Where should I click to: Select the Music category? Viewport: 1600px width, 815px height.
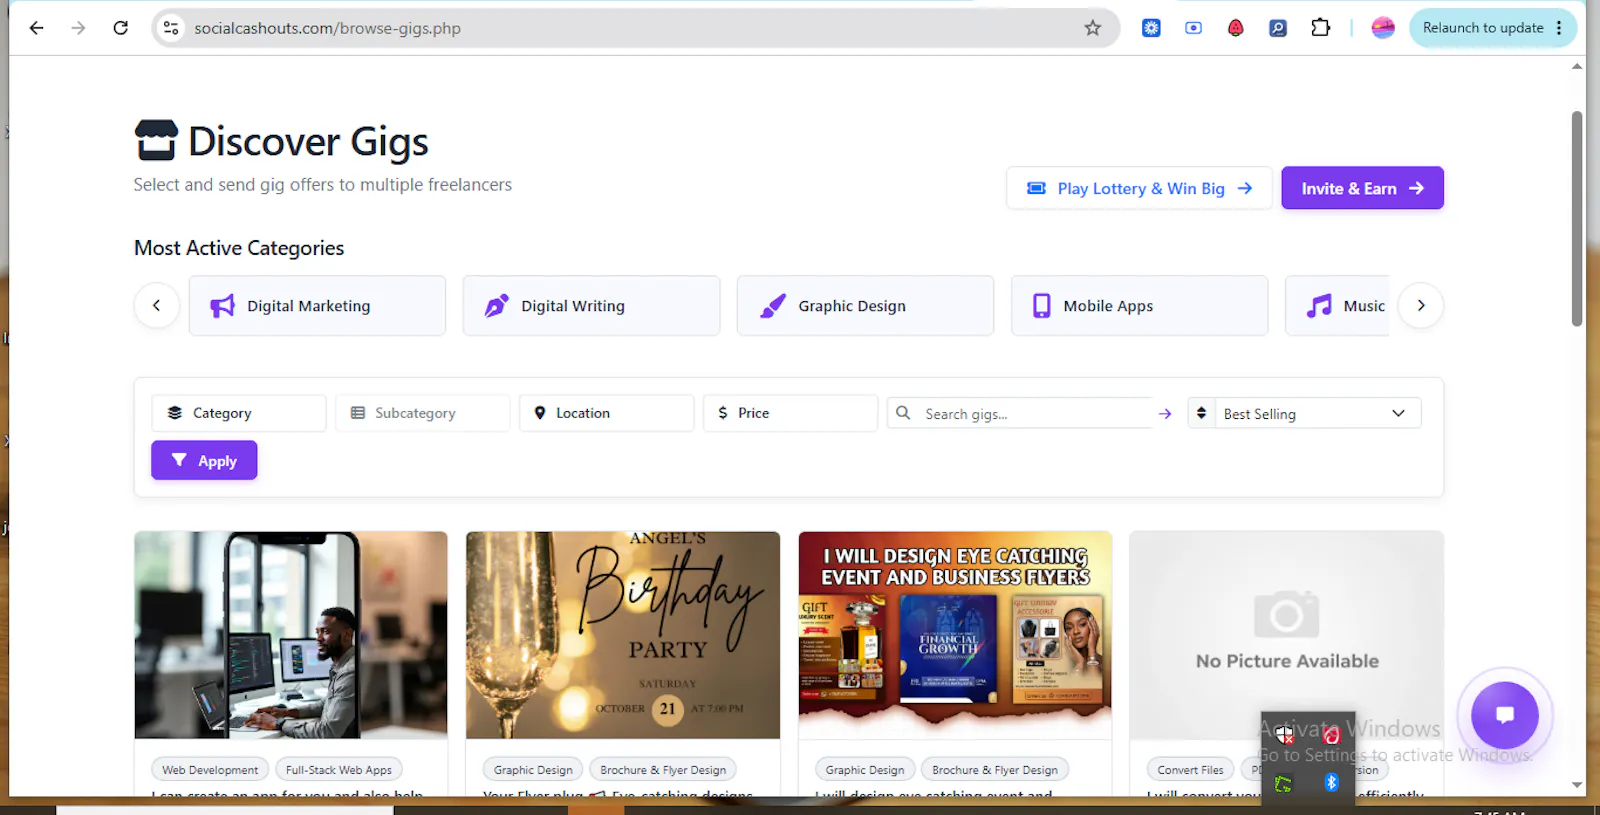[1337, 306]
